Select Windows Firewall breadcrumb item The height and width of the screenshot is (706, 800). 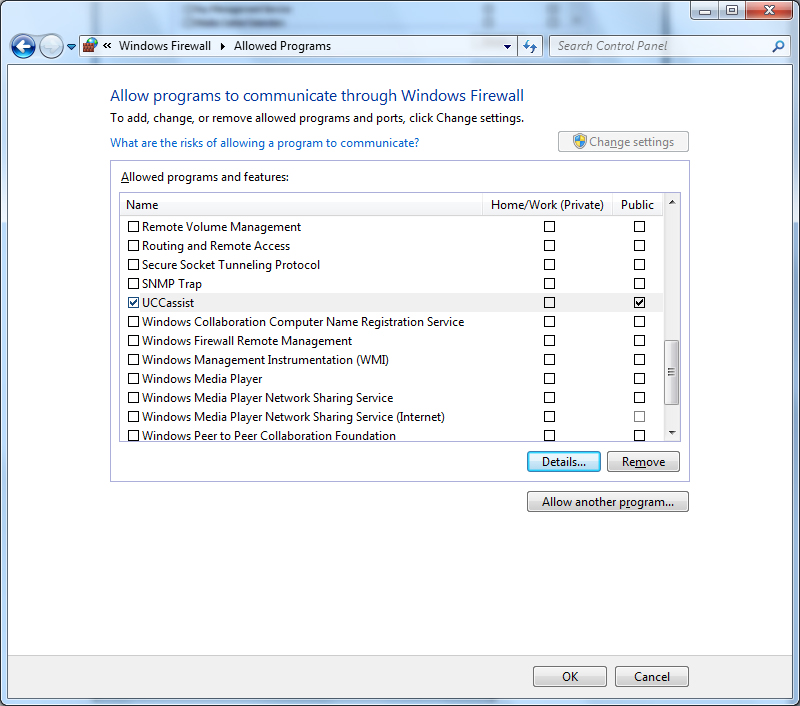[x=164, y=46]
